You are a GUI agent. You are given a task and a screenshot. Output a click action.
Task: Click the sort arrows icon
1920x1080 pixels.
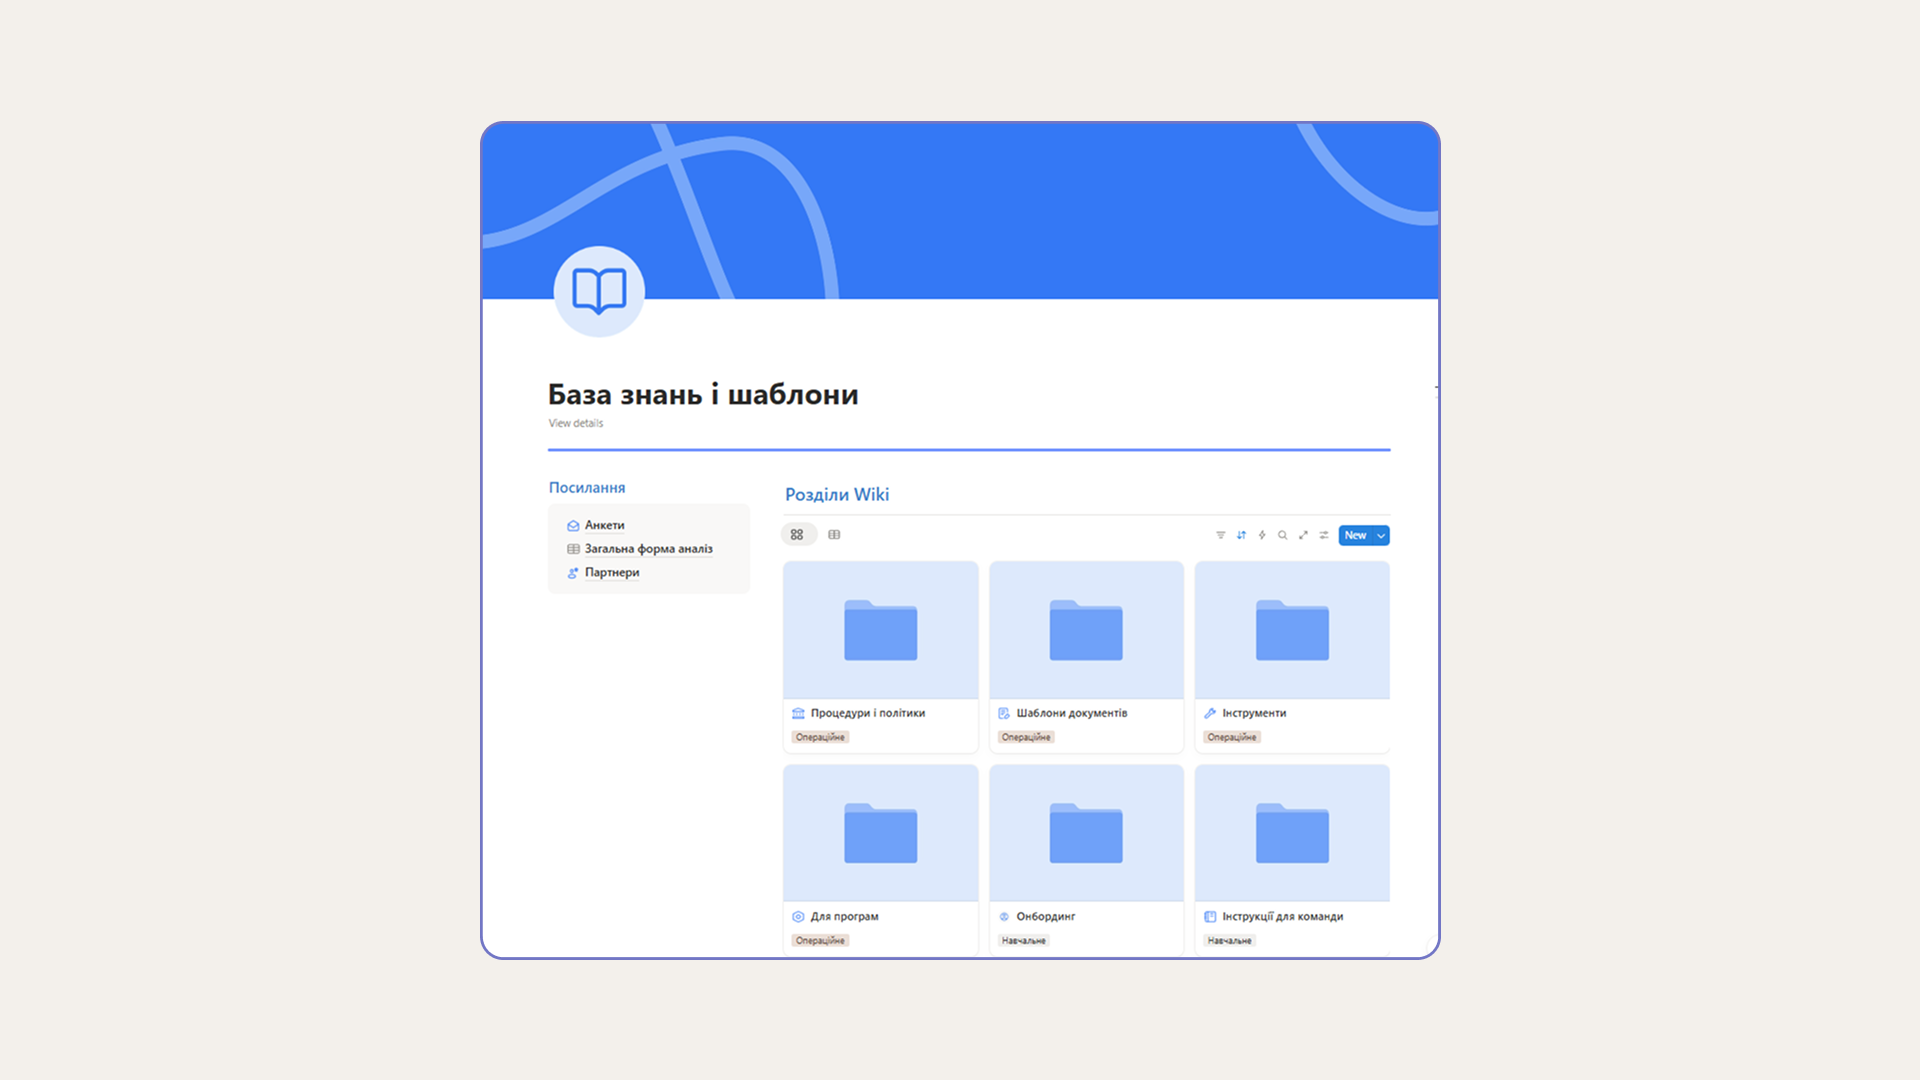click(1241, 535)
